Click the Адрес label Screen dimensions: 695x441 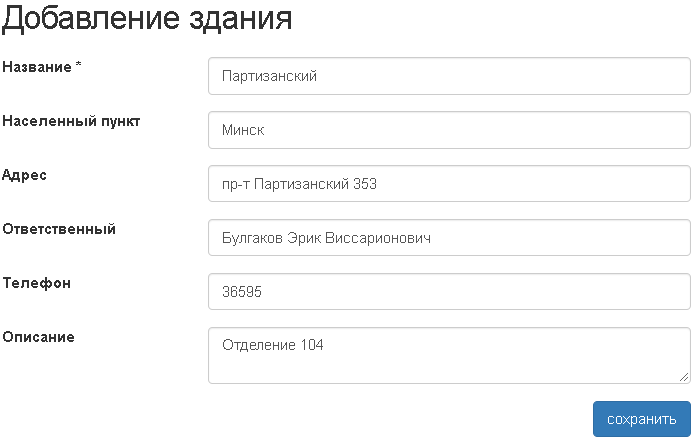point(25,175)
